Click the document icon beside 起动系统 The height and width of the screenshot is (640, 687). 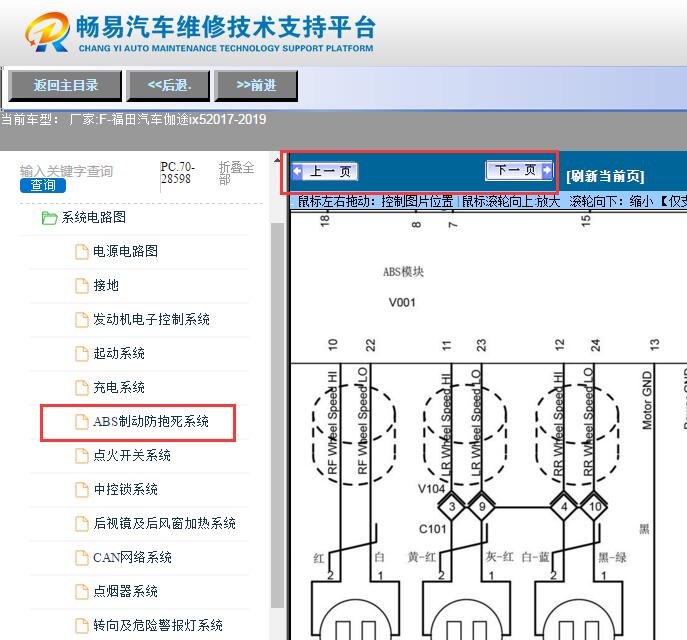pyautogui.click(x=81, y=354)
